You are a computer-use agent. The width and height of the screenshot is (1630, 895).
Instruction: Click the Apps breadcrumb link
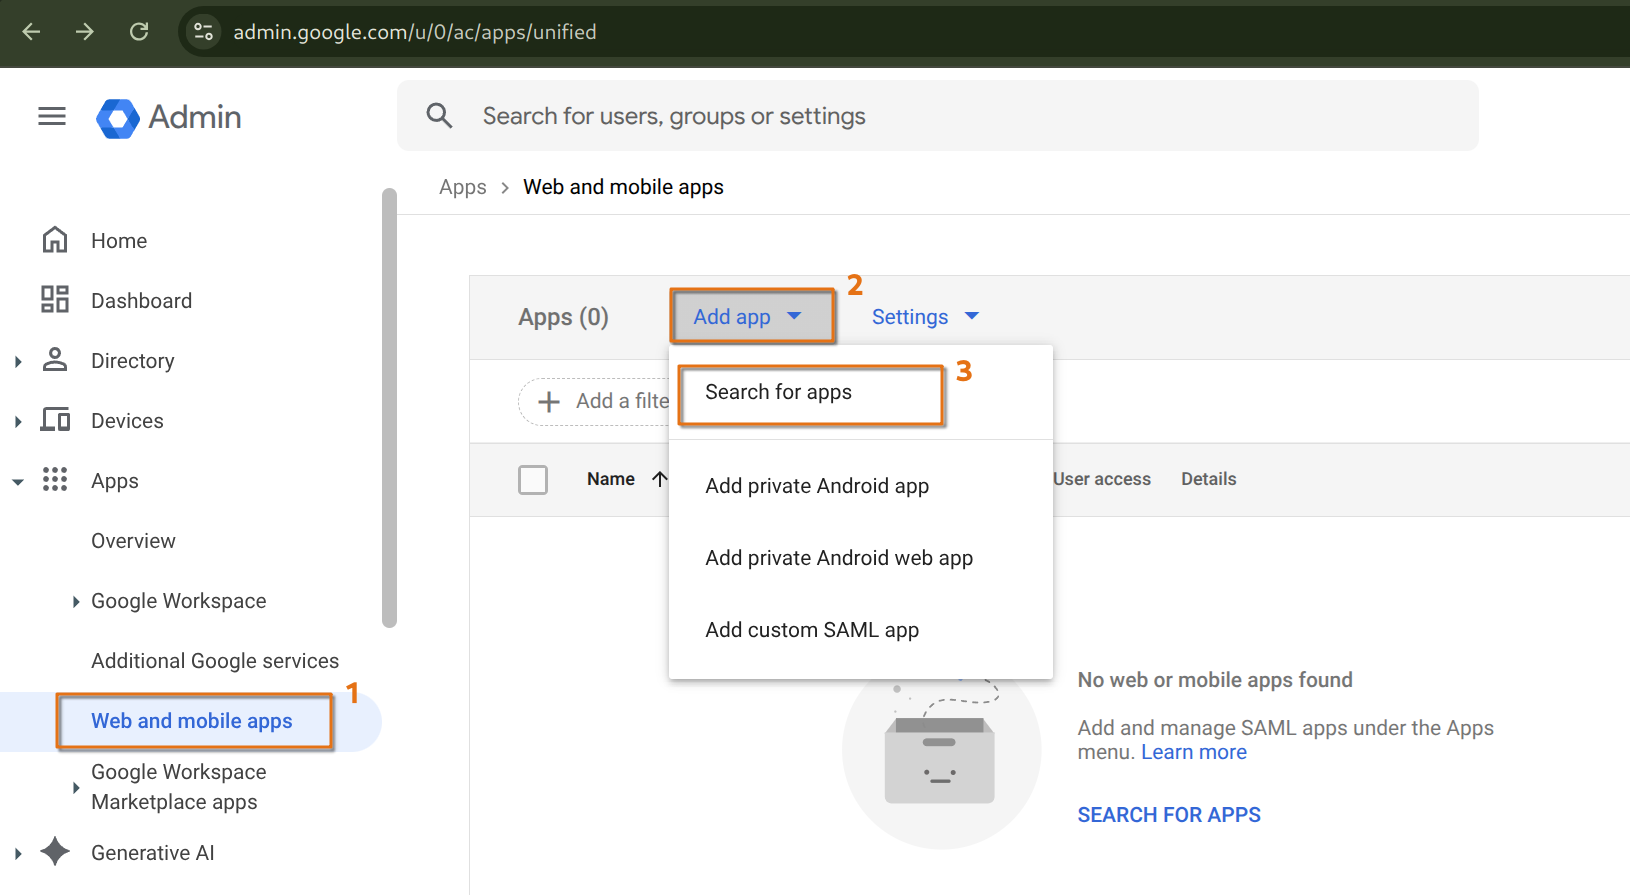[x=463, y=187]
